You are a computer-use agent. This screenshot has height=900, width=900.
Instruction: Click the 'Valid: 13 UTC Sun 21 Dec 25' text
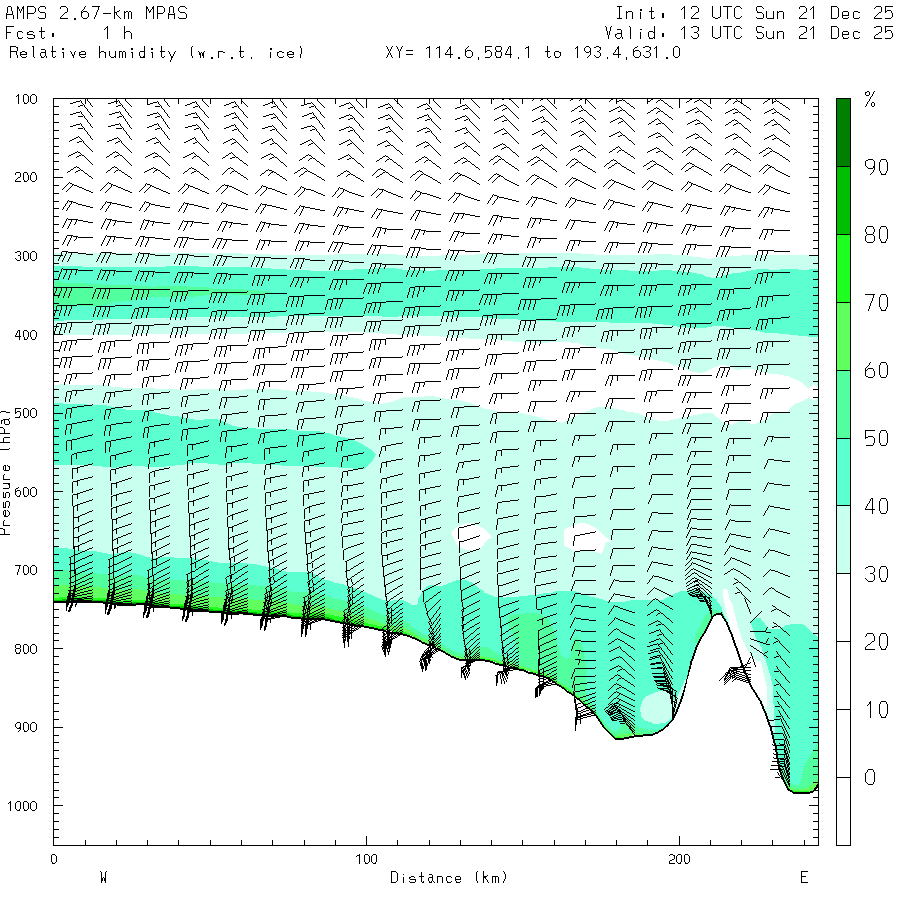[x=748, y=33]
